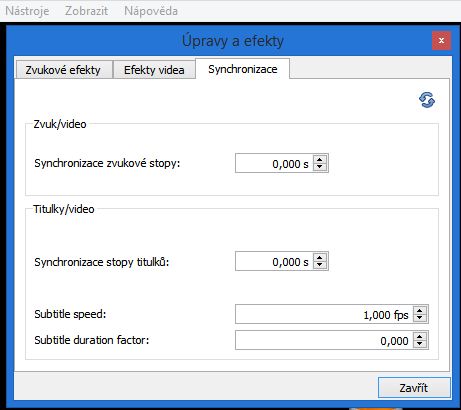The width and height of the screenshot is (461, 410).
Task: Open the Zobrazit menu
Action: (x=86, y=11)
